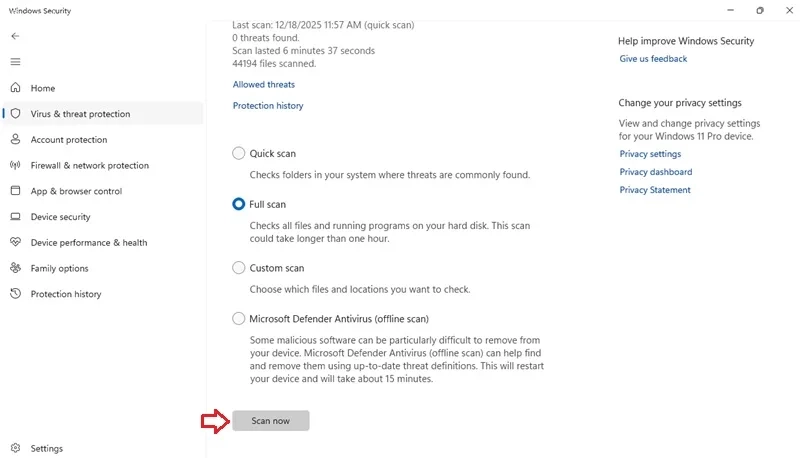Select Microsoft Defender Antivirus offline scan
Image resolution: width=800 pixels, height=458 pixels.
238,319
